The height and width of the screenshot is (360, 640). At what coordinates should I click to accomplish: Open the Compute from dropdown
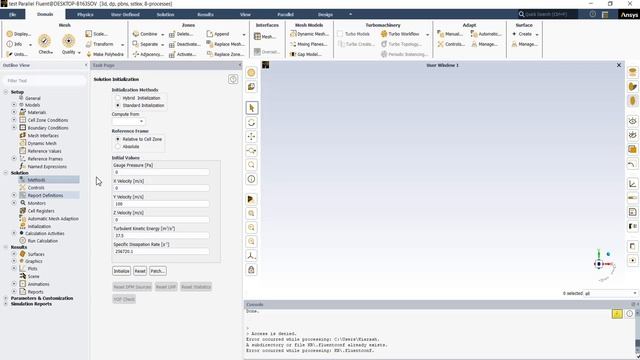(x=128, y=121)
